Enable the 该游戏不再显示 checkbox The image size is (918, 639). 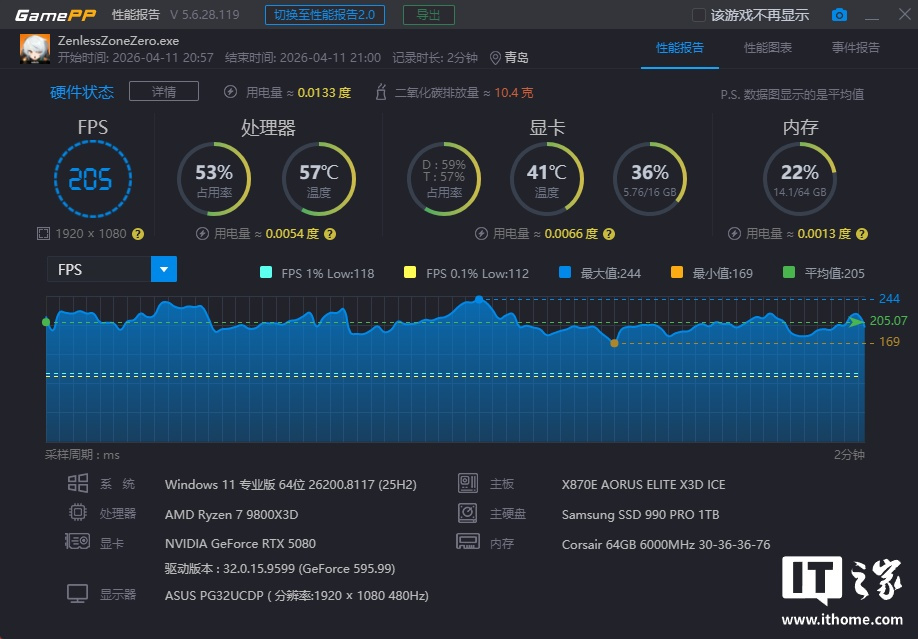(x=699, y=15)
